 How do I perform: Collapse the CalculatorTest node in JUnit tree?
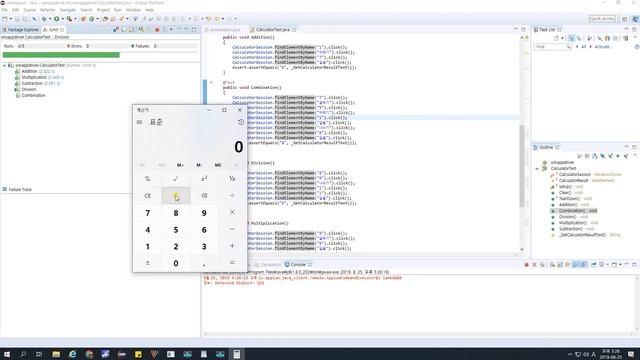(x=4, y=65)
